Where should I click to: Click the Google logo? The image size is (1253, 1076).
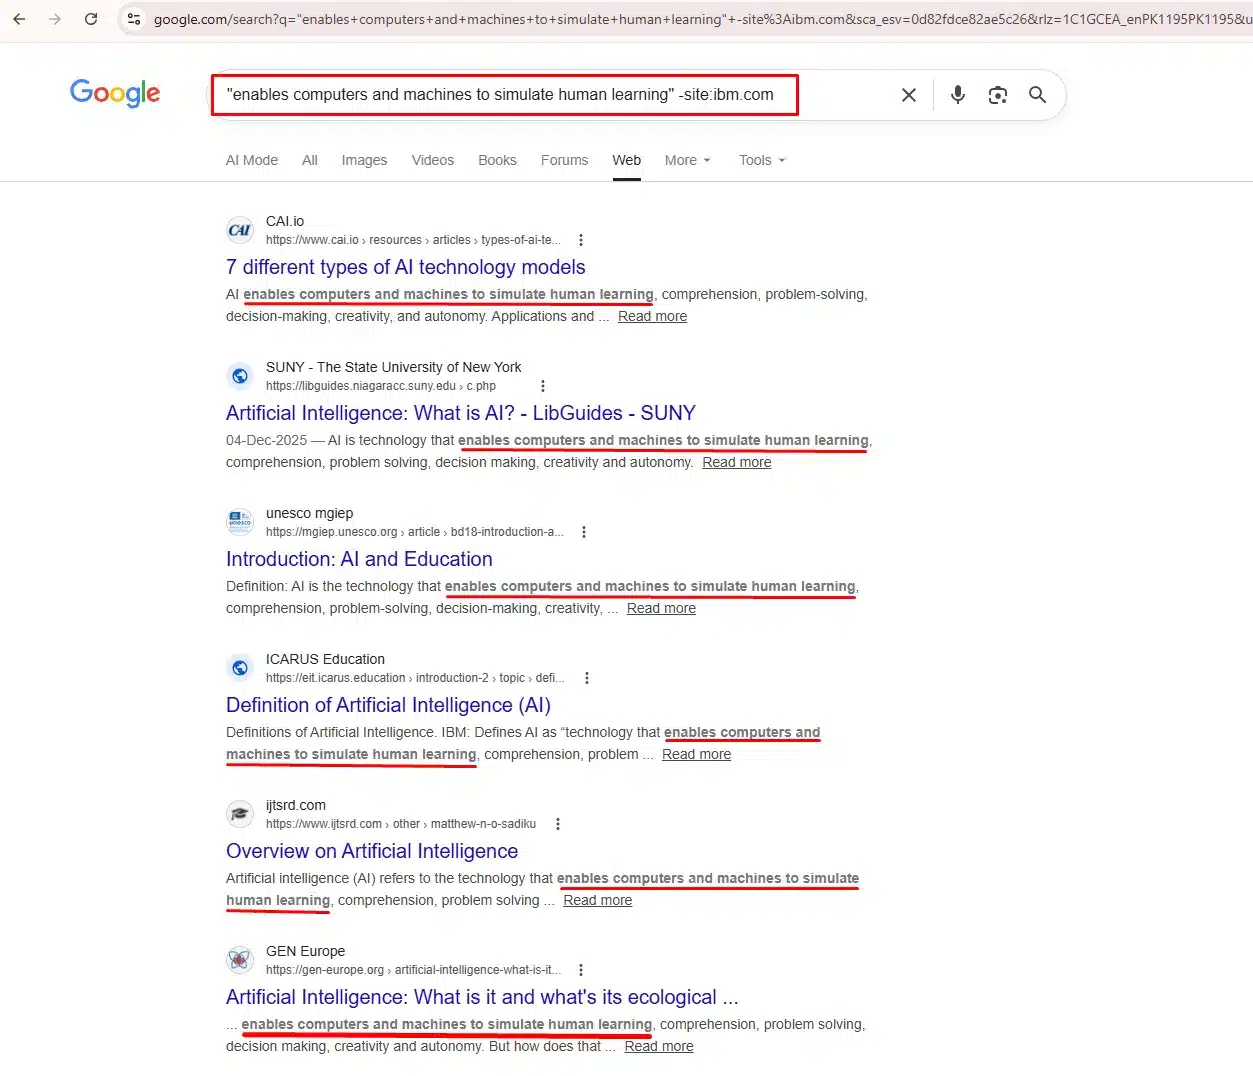115,93
